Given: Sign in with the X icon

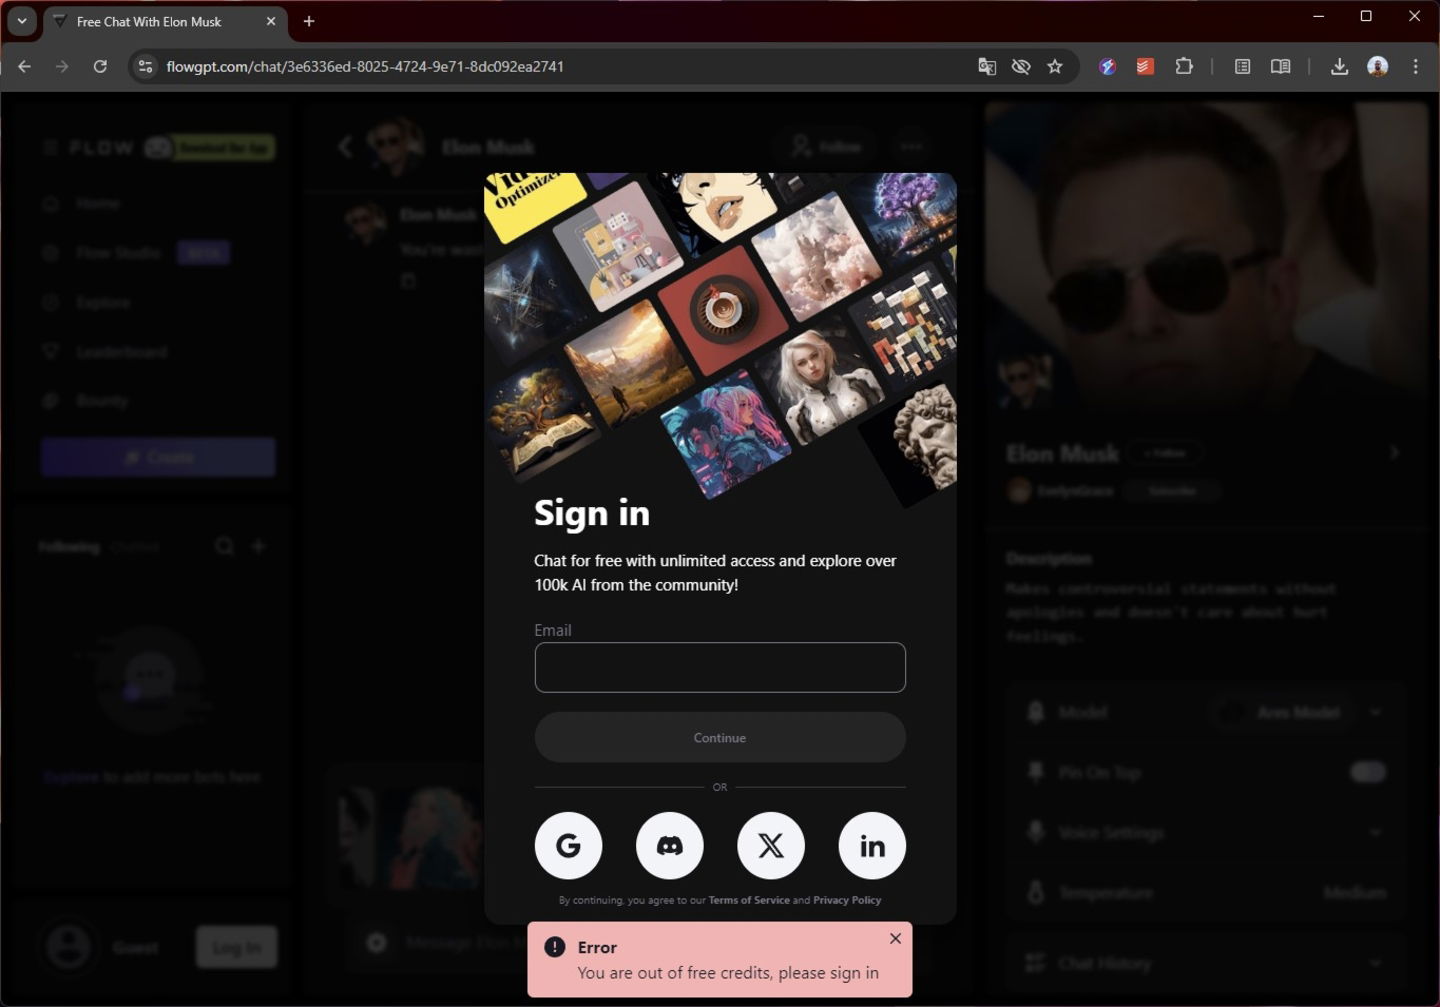Looking at the screenshot, I should 771,846.
